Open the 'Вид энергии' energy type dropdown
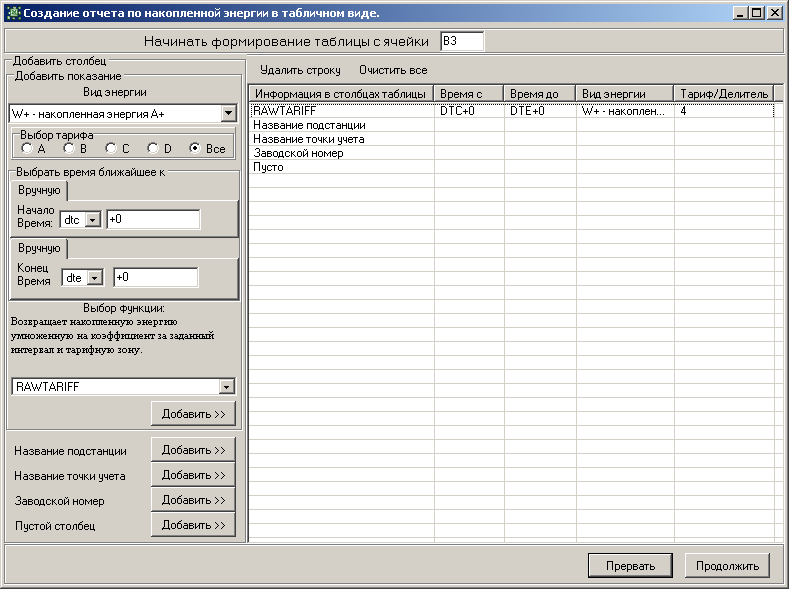Viewport: 789px width, 589px height. 228,114
